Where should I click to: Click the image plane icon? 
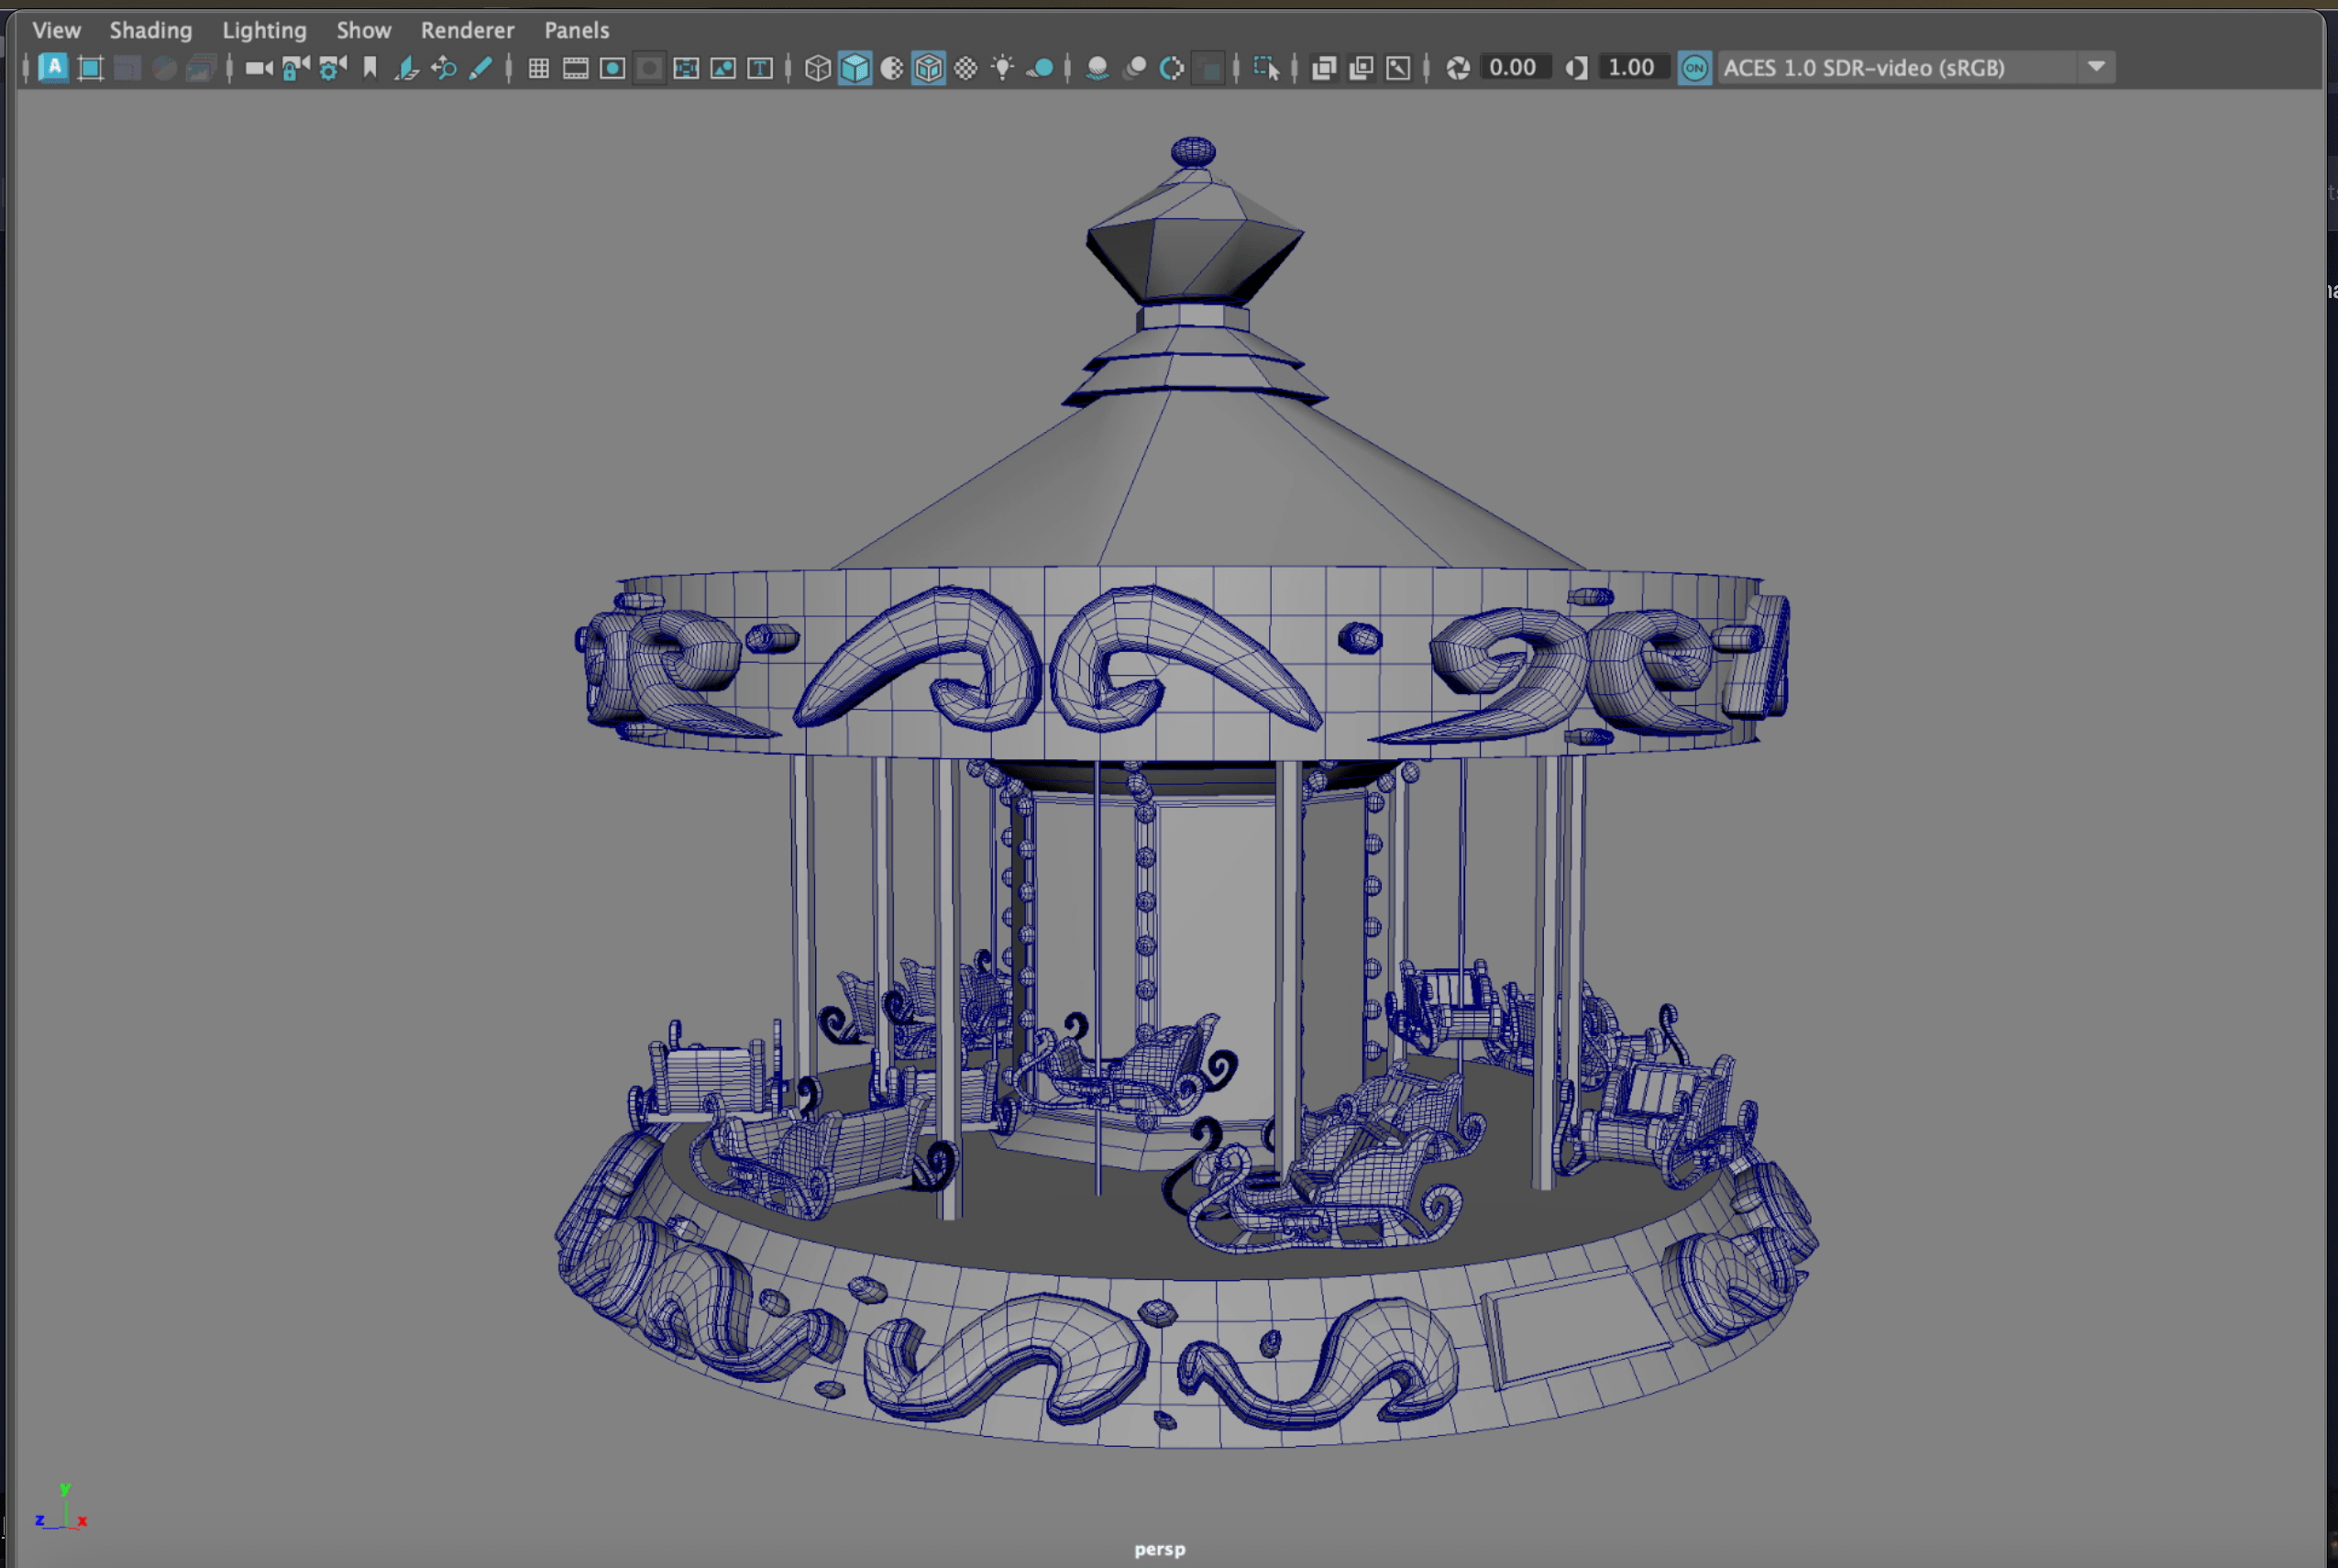407,68
